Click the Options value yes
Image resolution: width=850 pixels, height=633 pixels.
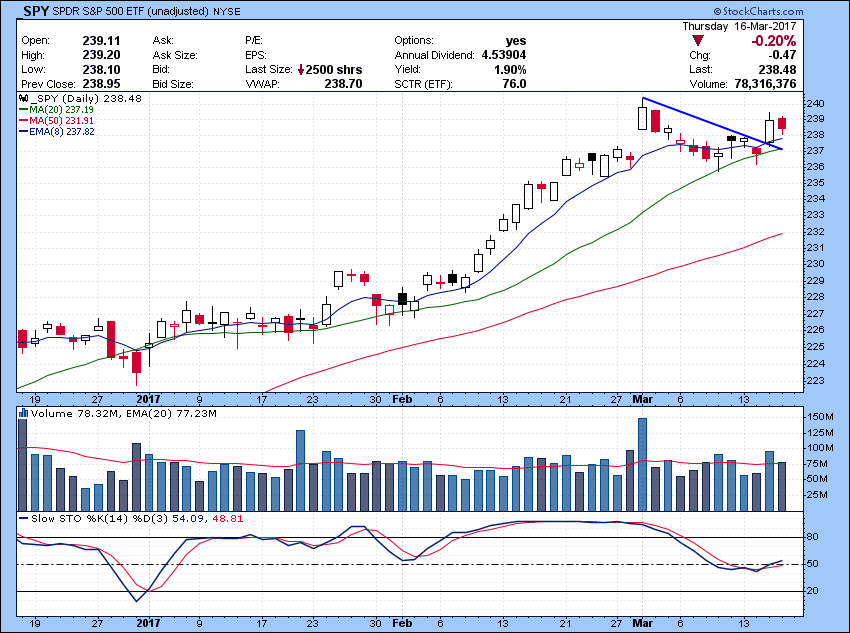(516, 41)
